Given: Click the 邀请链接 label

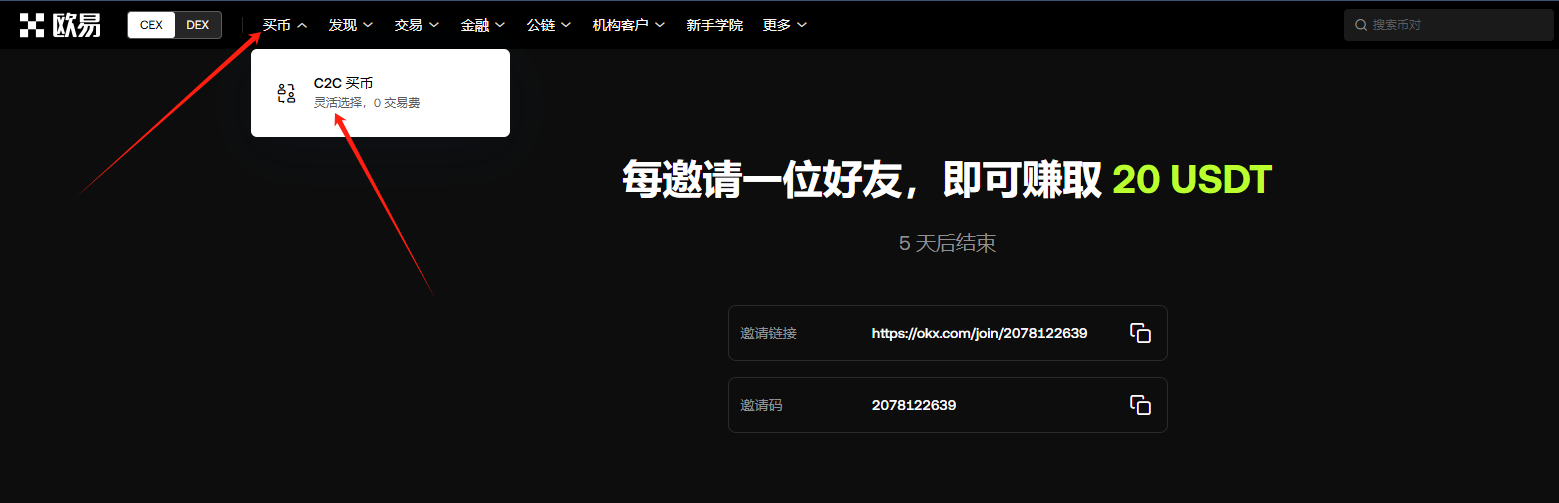Looking at the screenshot, I should tap(768, 333).
